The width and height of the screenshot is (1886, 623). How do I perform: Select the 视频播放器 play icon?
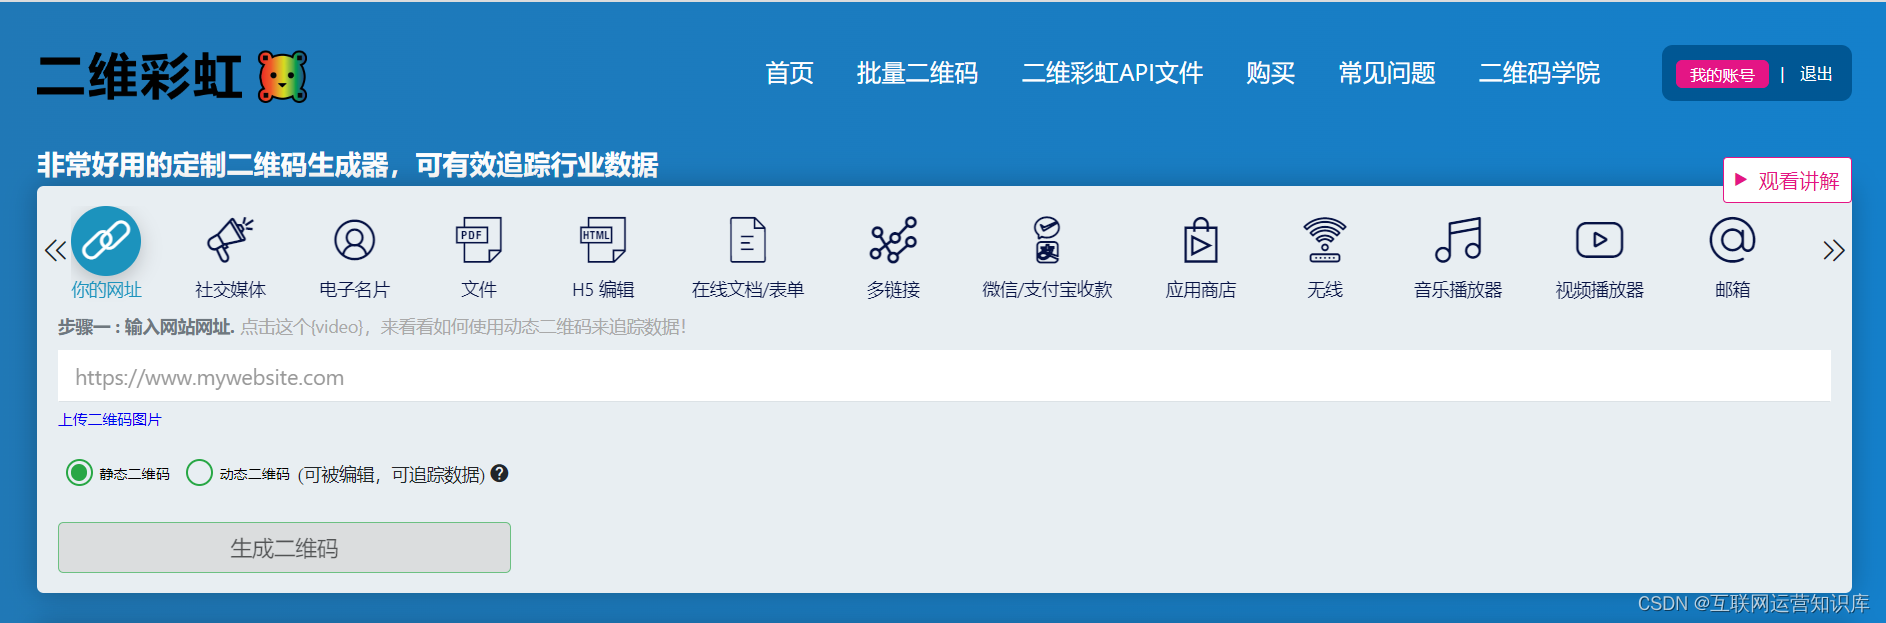coord(1600,240)
